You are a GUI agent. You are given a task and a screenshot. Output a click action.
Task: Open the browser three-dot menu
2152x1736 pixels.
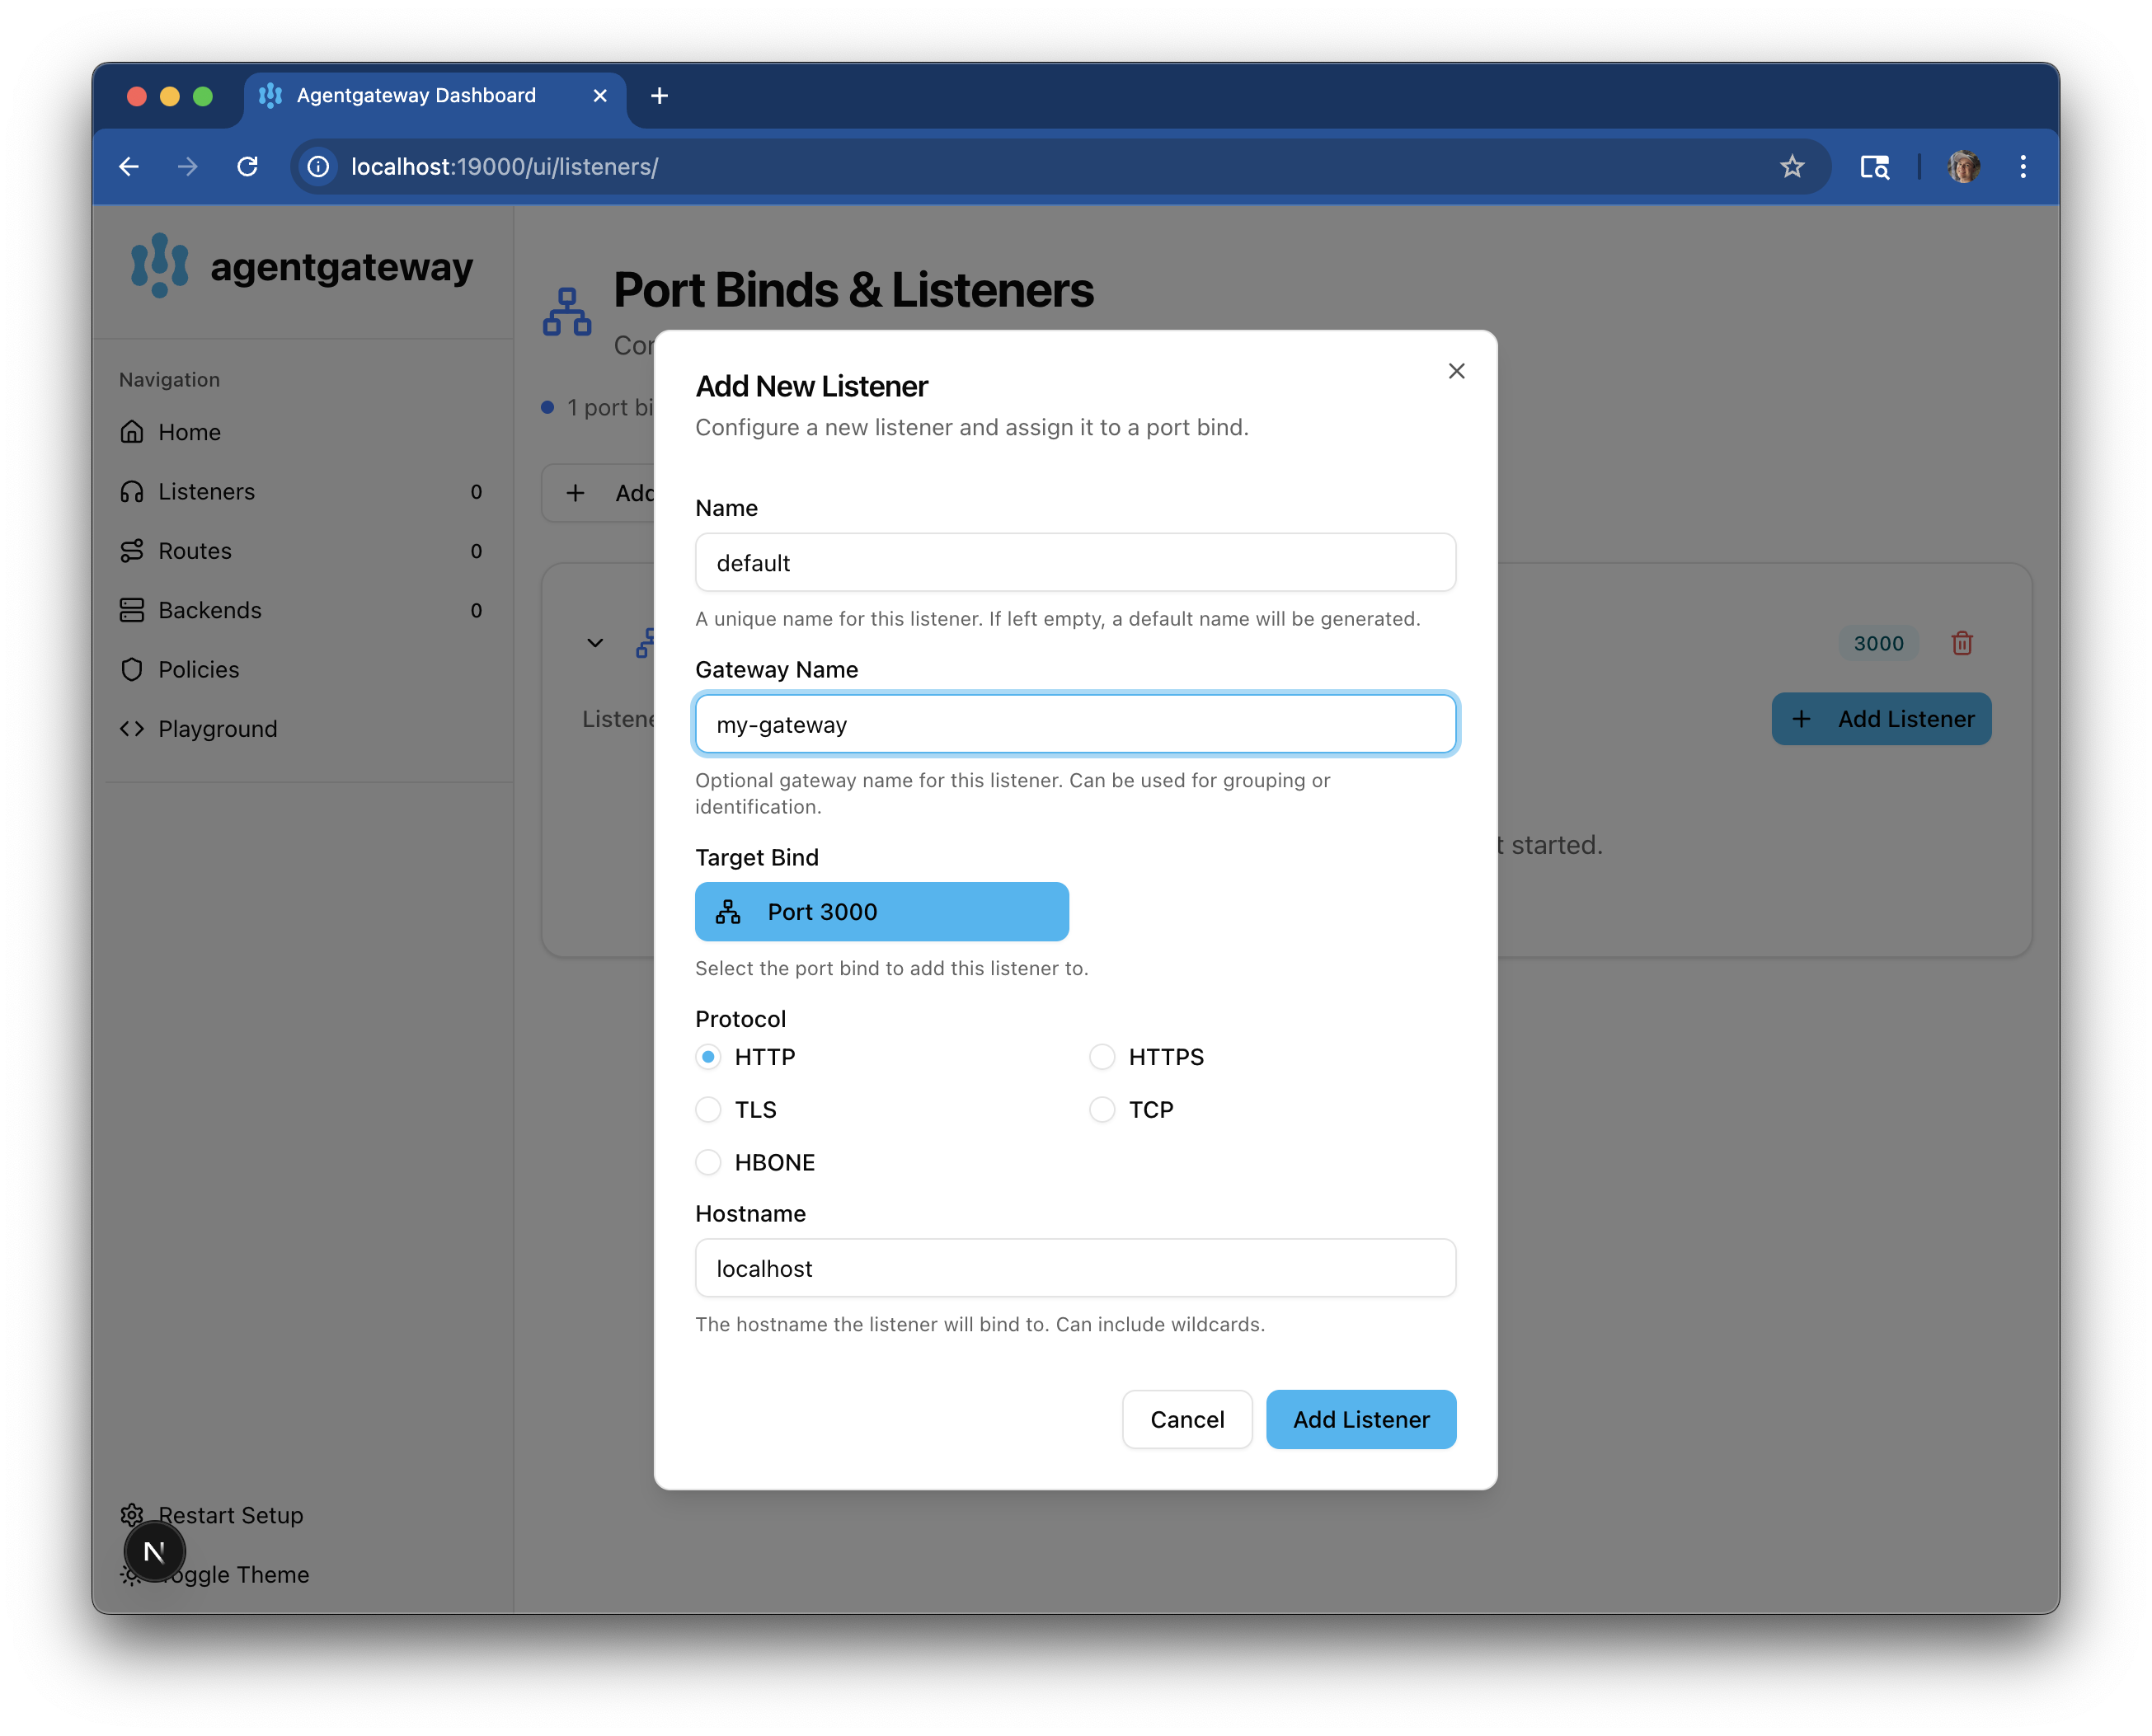pyautogui.click(x=2022, y=167)
